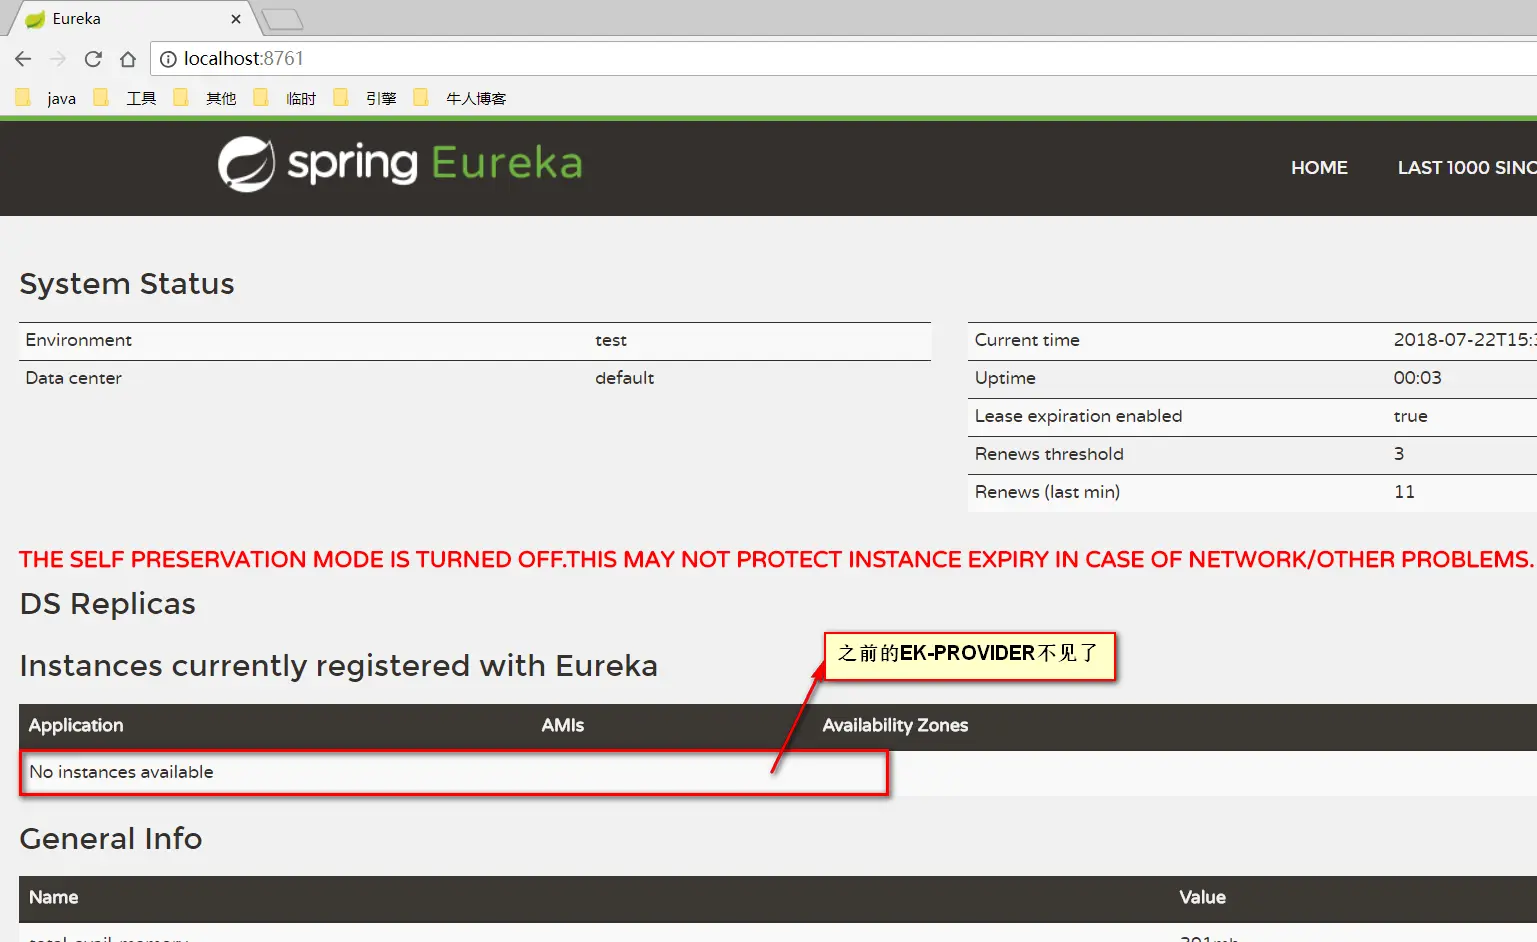The height and width of the screenshot is (942, 1537).
Task: Click the 'Data center' row label
Action: tap(74, 378)
